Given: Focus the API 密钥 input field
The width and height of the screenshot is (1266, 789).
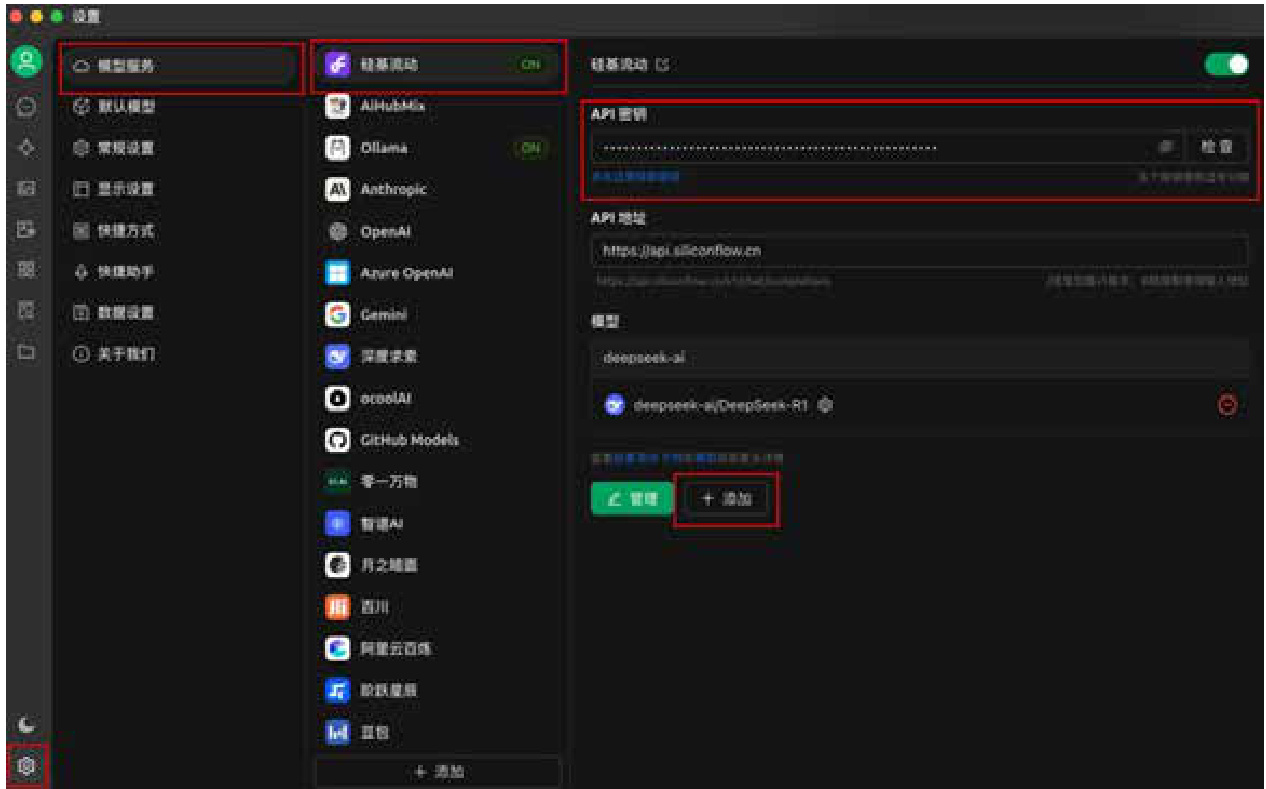Looking at the screenshot, I should (887, 147).
